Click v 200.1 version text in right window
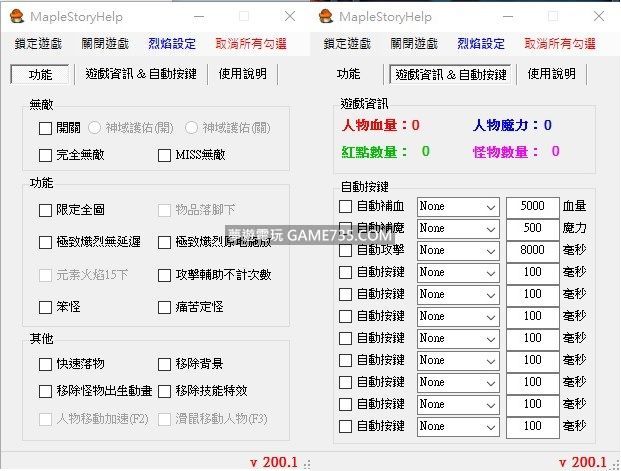Screen dimensions: 621x471 pyautogui.click(x=583, y=462)
